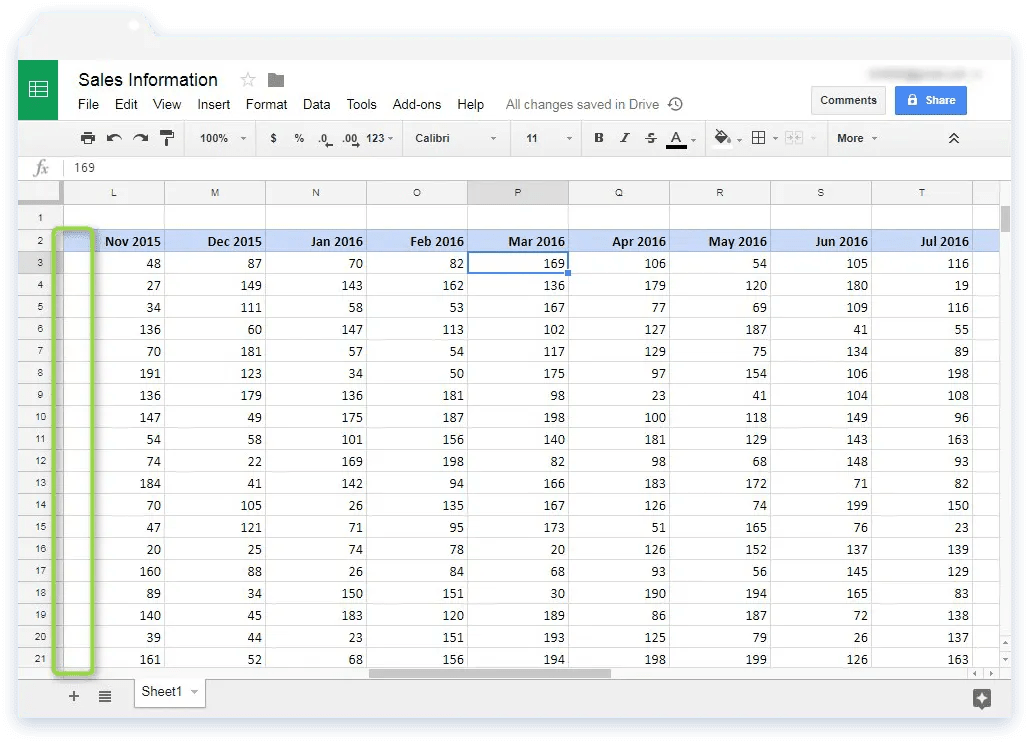Open the font size 11 dropdown

click(549, 138)
